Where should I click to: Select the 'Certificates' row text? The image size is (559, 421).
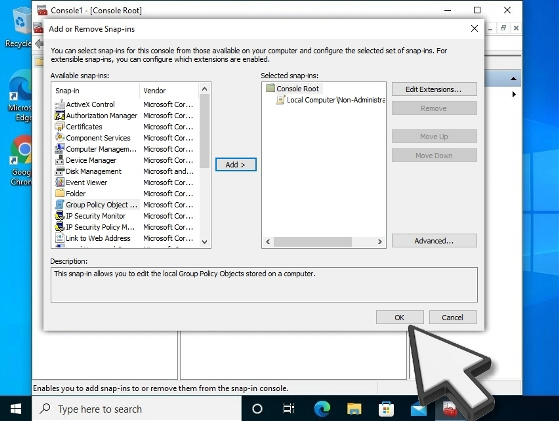coord(84,127)
